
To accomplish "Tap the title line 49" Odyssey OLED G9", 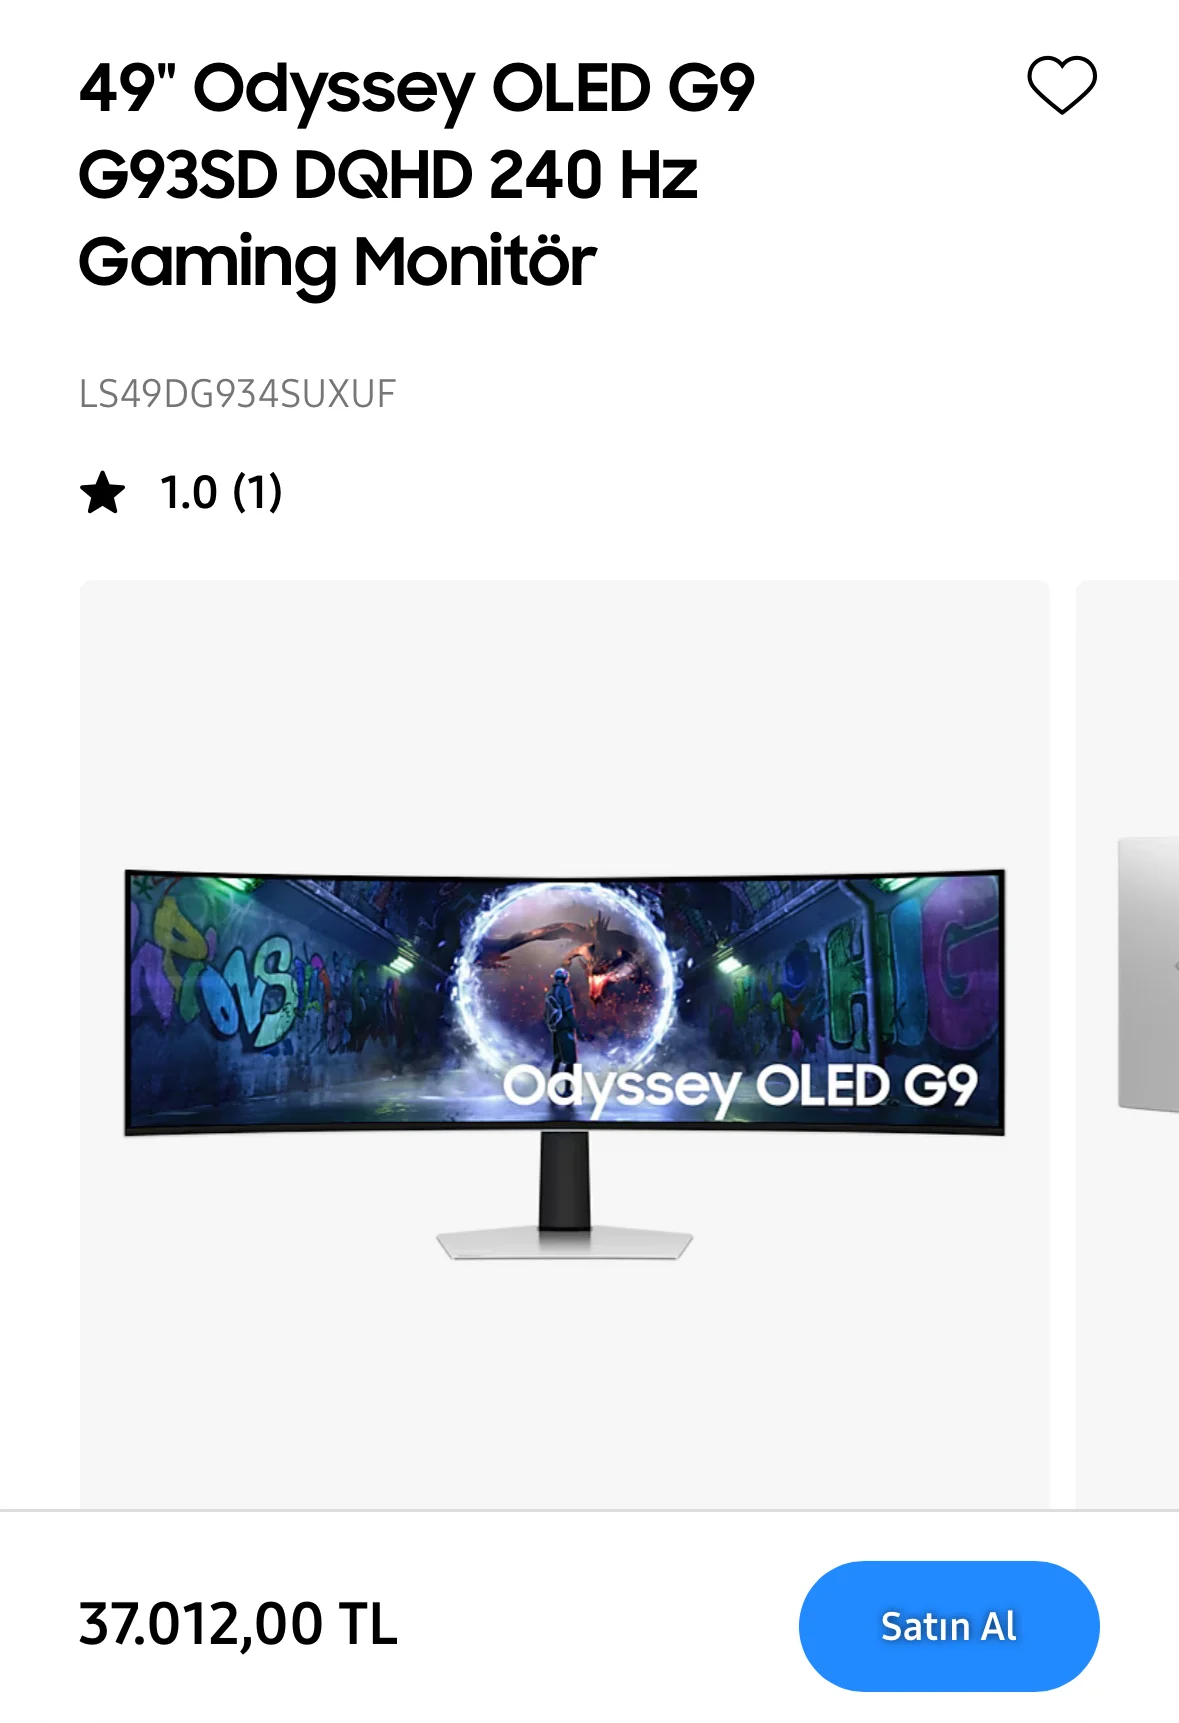I will point(417,89).
